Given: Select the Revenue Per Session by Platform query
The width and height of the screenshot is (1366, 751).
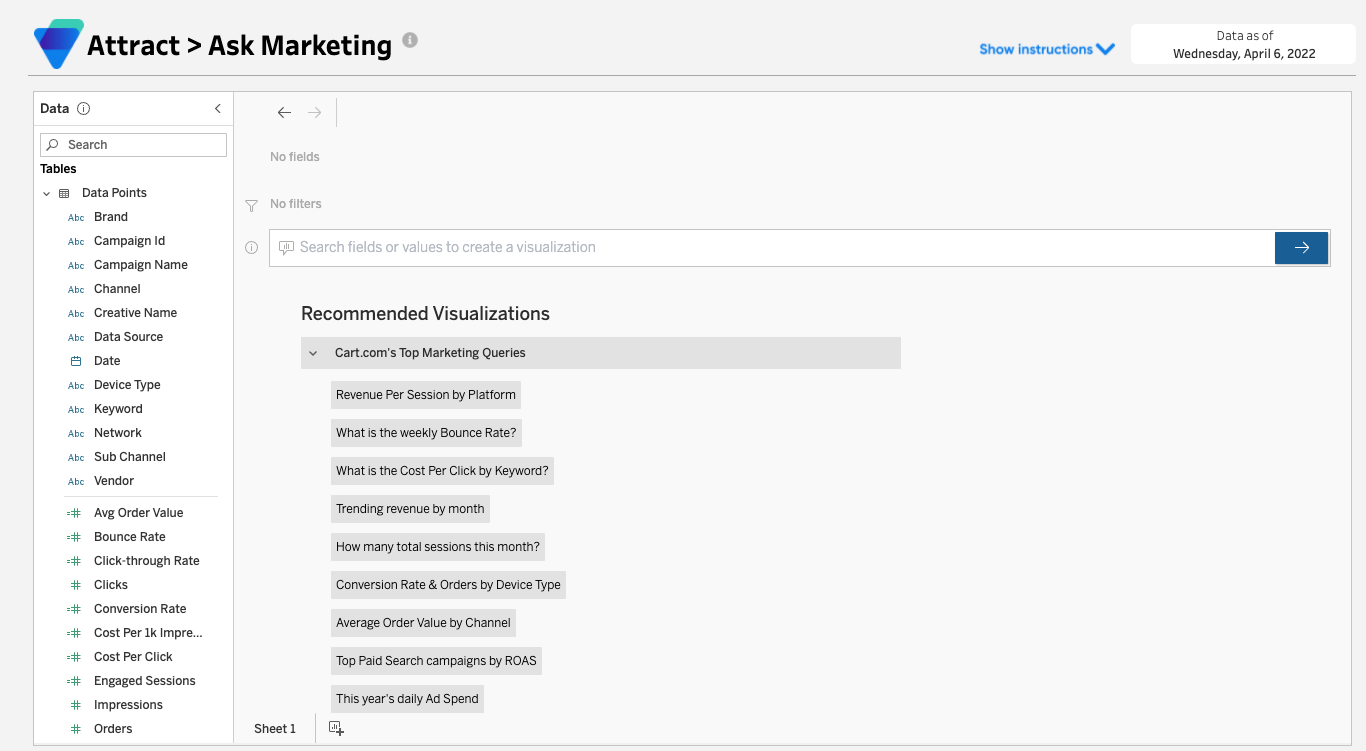Looking at the screenshot, I should point(425,394).
